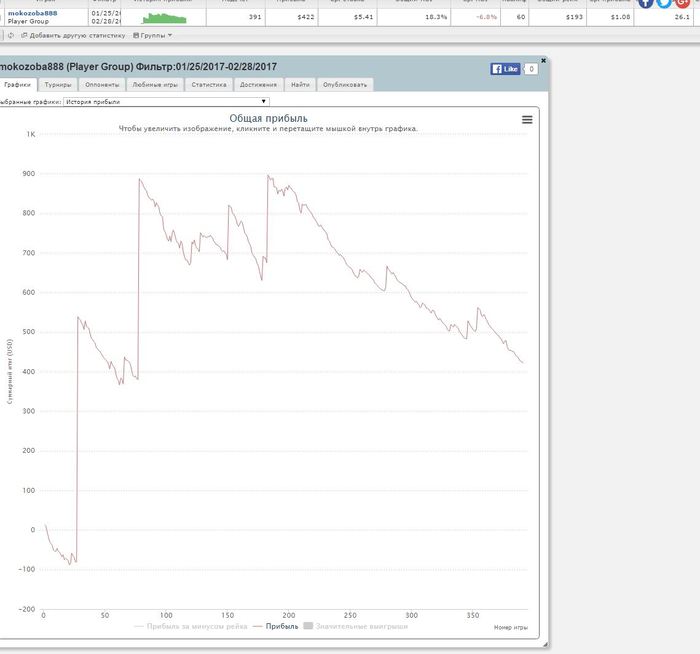Open the Опубликовать tab

click(345, 84)
